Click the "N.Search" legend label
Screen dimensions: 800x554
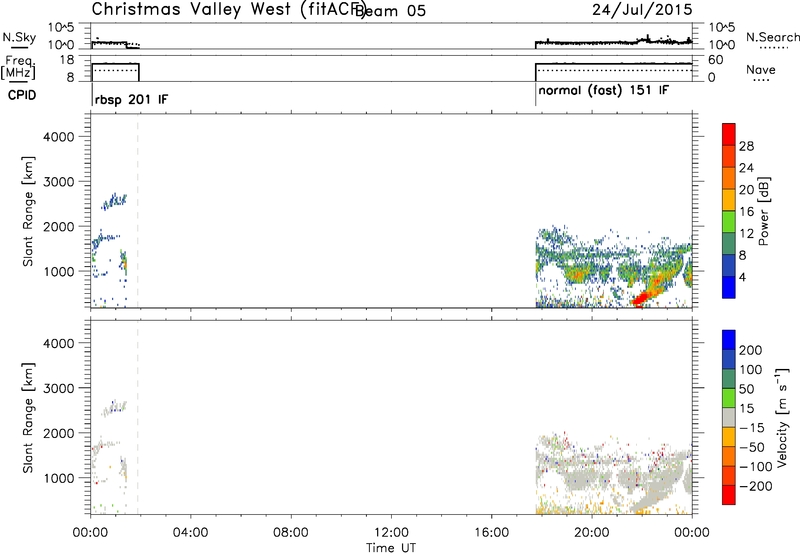click(x=772, y=37)
